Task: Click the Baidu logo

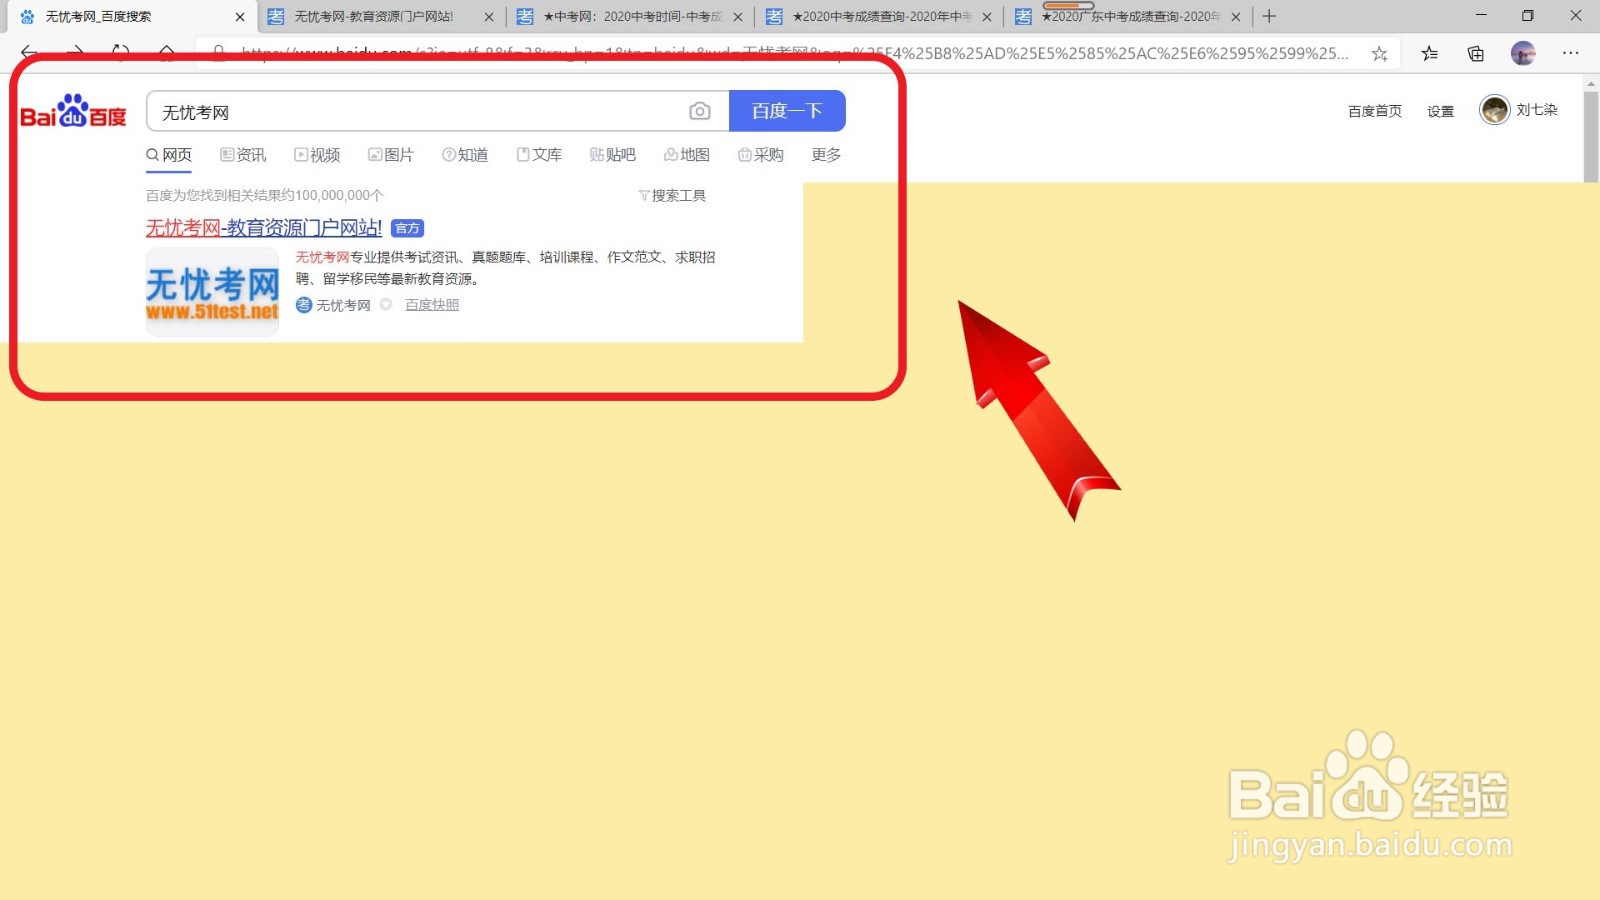Action: point(73,111)
